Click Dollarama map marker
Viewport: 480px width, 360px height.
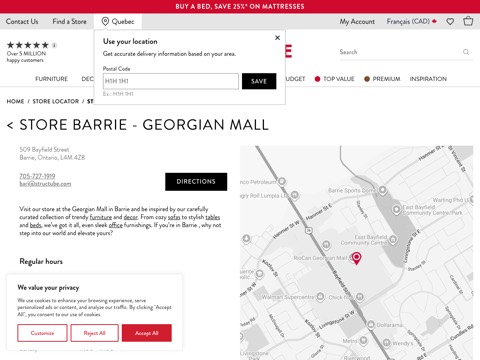(x=371, y=324)
